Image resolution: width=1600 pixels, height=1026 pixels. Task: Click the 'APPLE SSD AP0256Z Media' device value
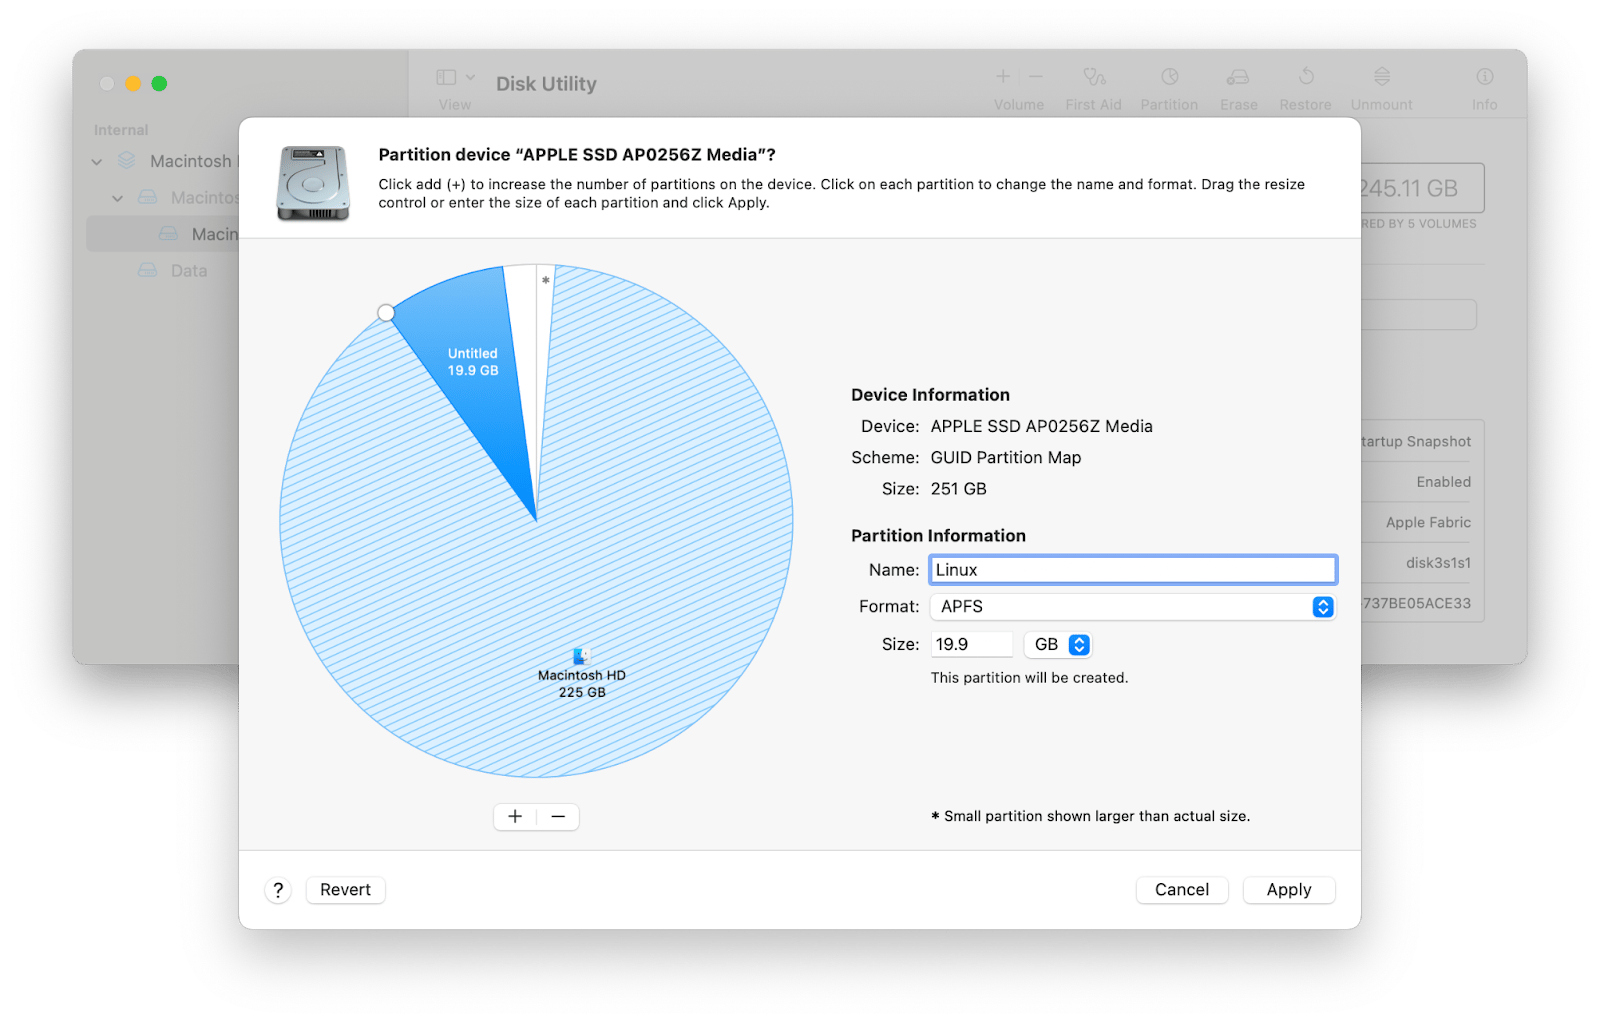[x=1042, y=427]
